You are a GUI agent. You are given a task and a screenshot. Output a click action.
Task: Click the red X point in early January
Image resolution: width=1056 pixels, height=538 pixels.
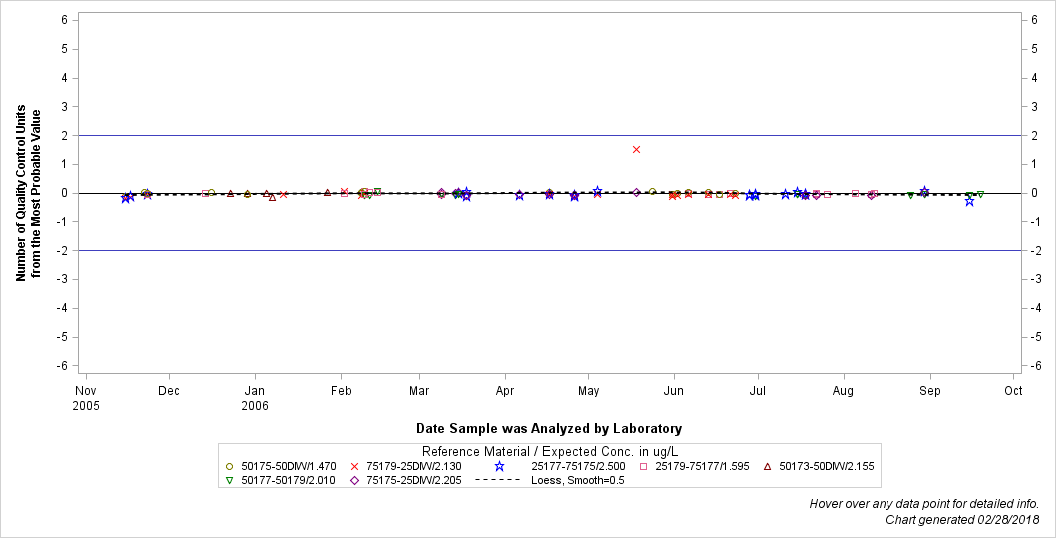click(x=284, y=194)
